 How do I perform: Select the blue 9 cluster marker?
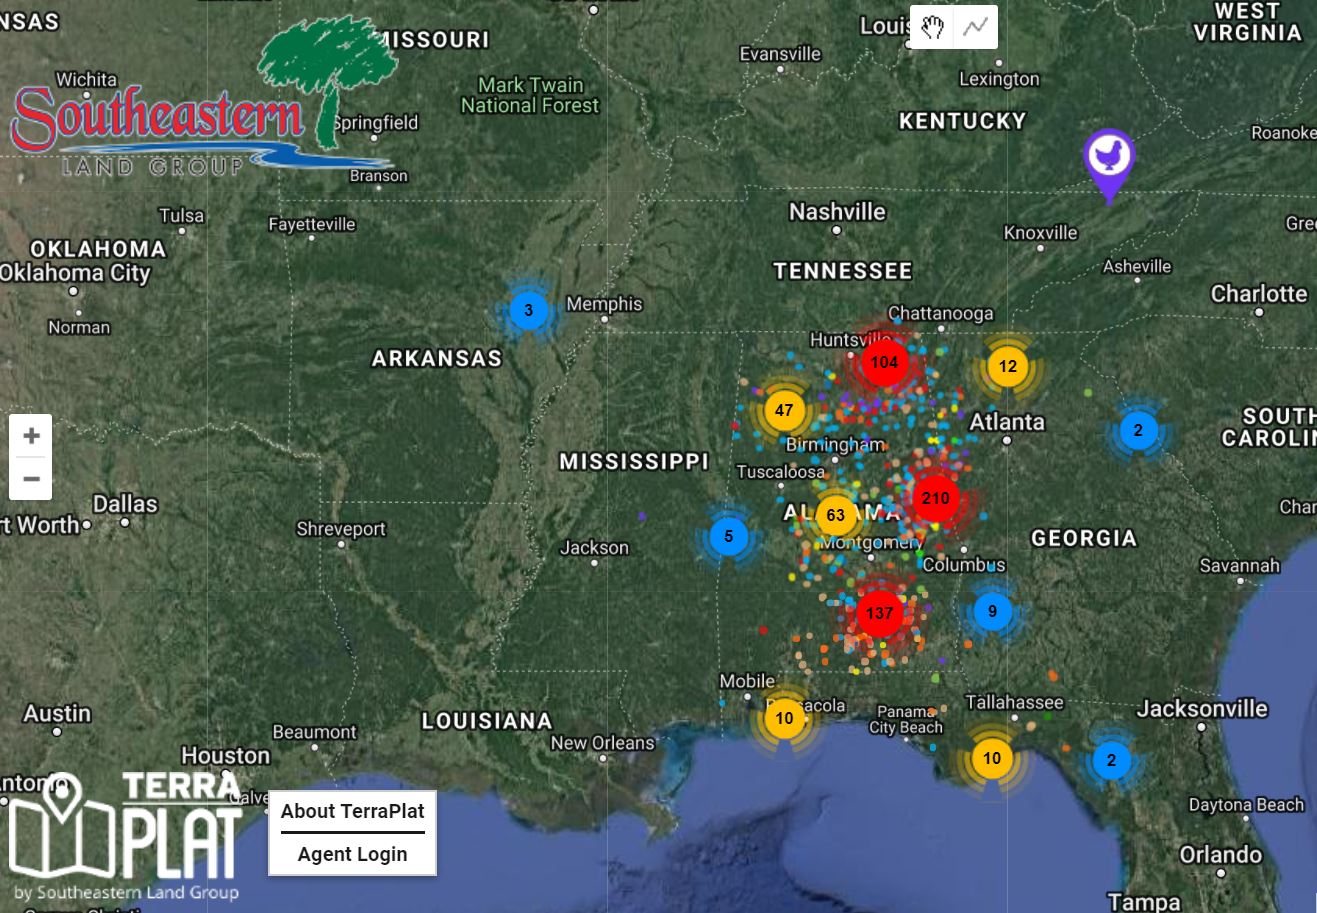(992, 611)
